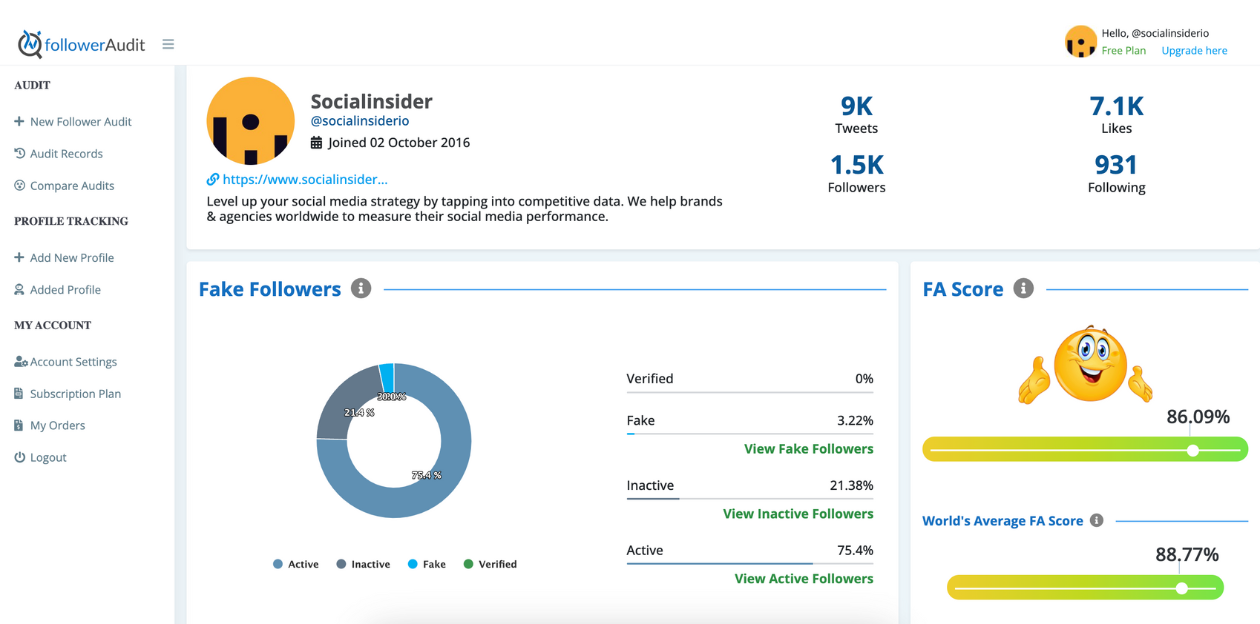Toggle the Verified legend item in the chart
This screenshot has height=624, width=1260.
click(490, 564)
